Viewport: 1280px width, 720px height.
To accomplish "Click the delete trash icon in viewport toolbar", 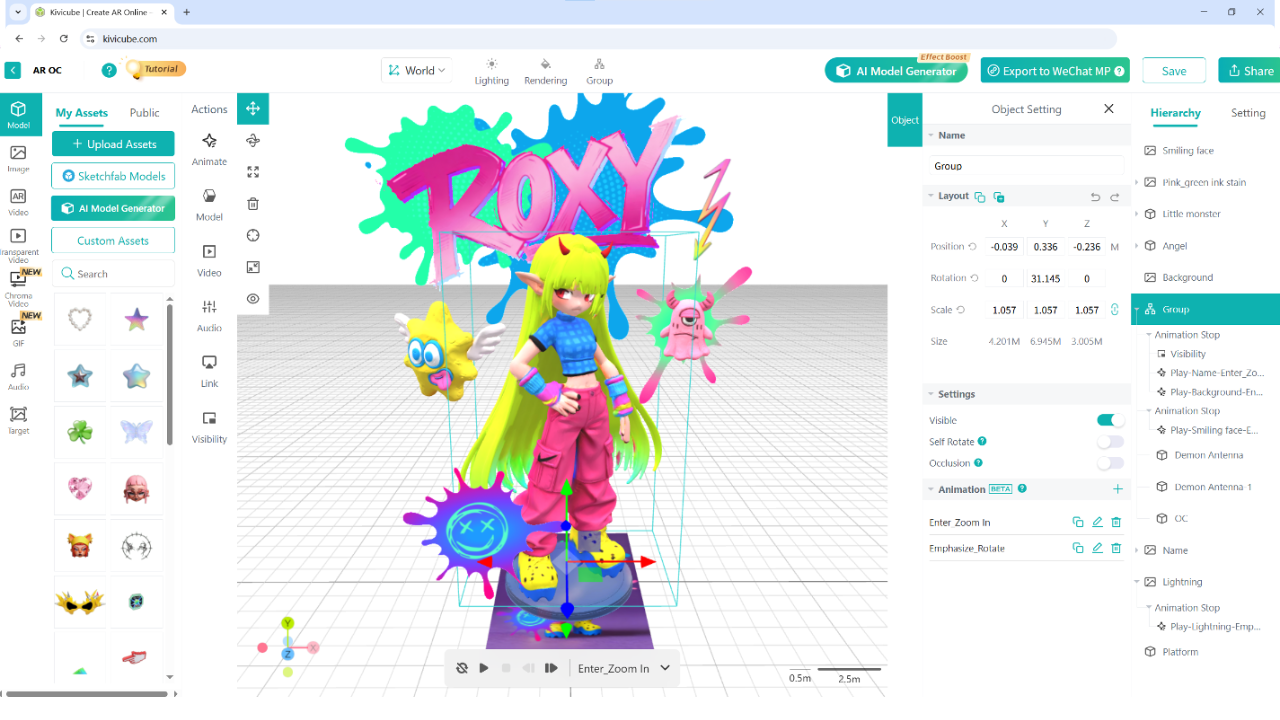I will (253, 204).
